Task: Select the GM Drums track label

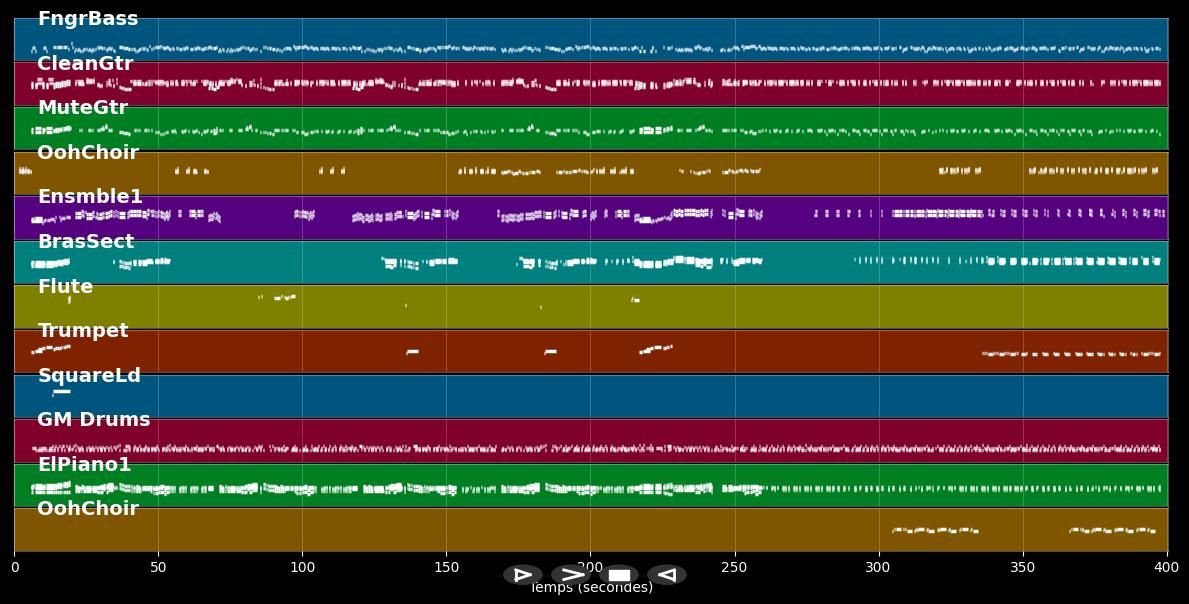Action: coord(93,420)
